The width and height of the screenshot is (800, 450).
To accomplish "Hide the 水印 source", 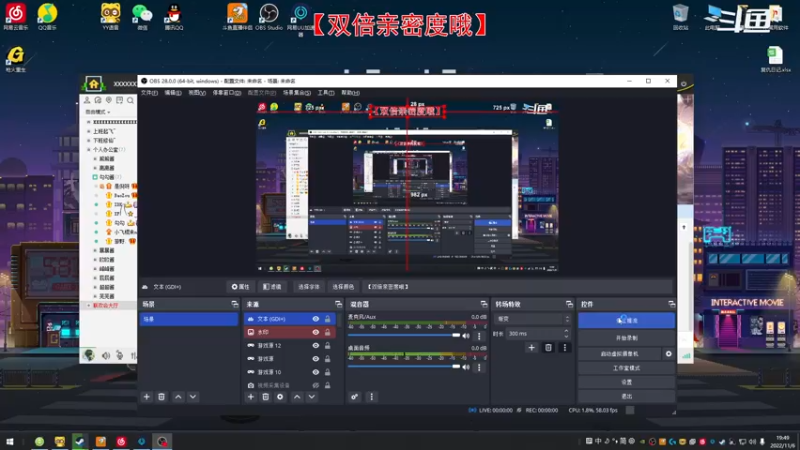I will [x=316, y=332].
